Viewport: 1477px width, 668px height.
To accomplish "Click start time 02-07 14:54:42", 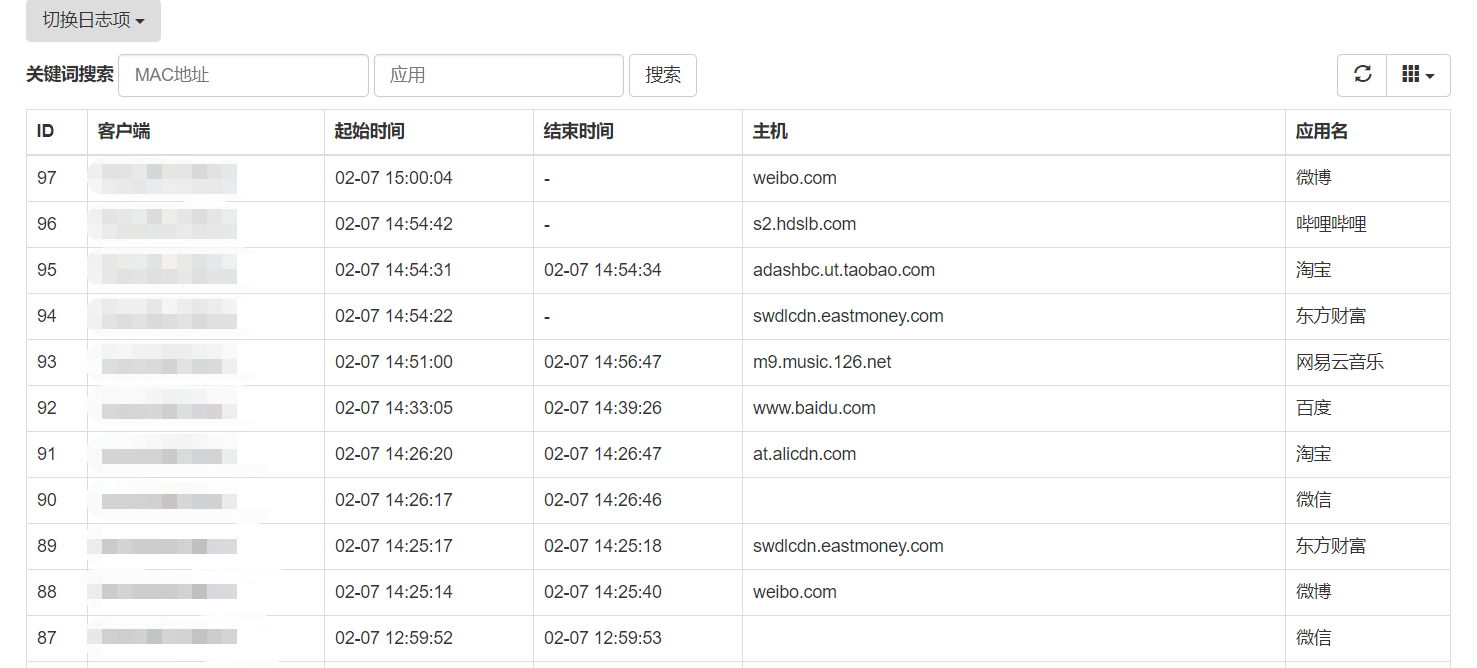I will tap(394, 224).
